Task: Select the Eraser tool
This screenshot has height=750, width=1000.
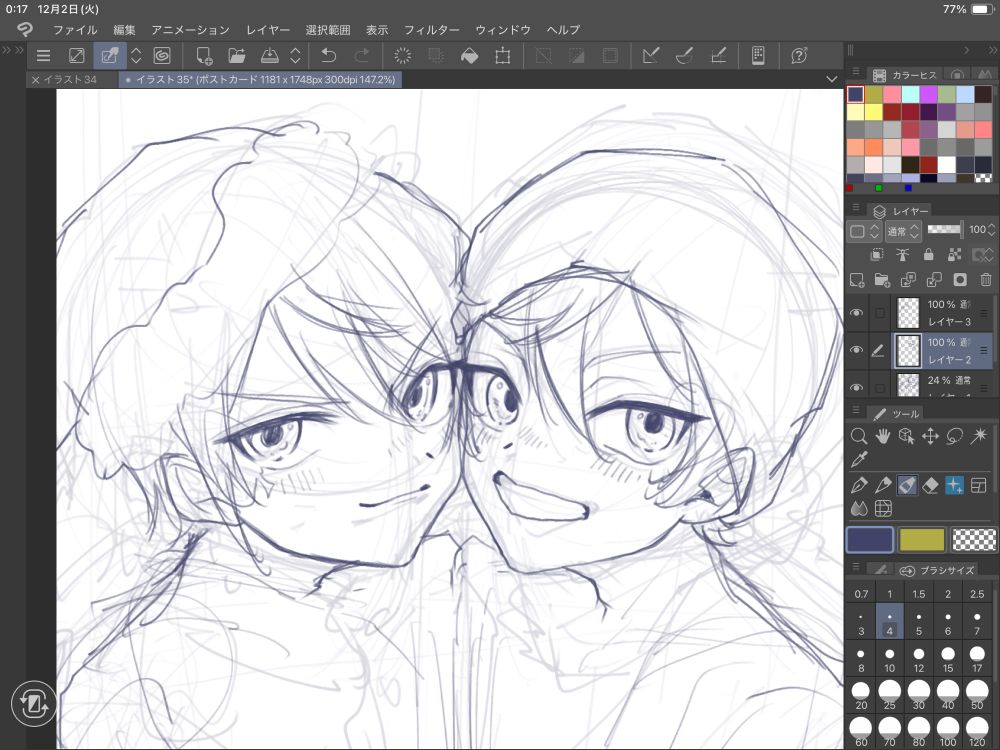Action: coord(930,485)
